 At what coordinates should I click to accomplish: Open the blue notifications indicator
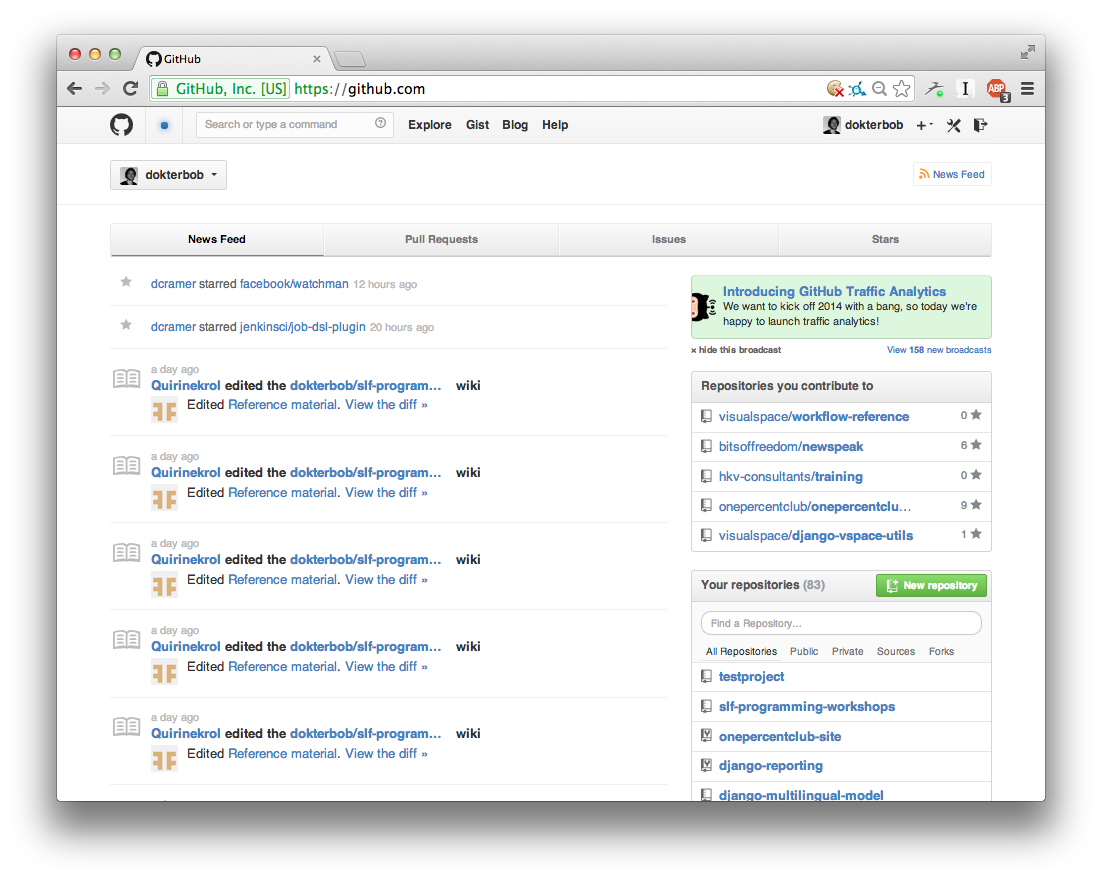point(164,126)
